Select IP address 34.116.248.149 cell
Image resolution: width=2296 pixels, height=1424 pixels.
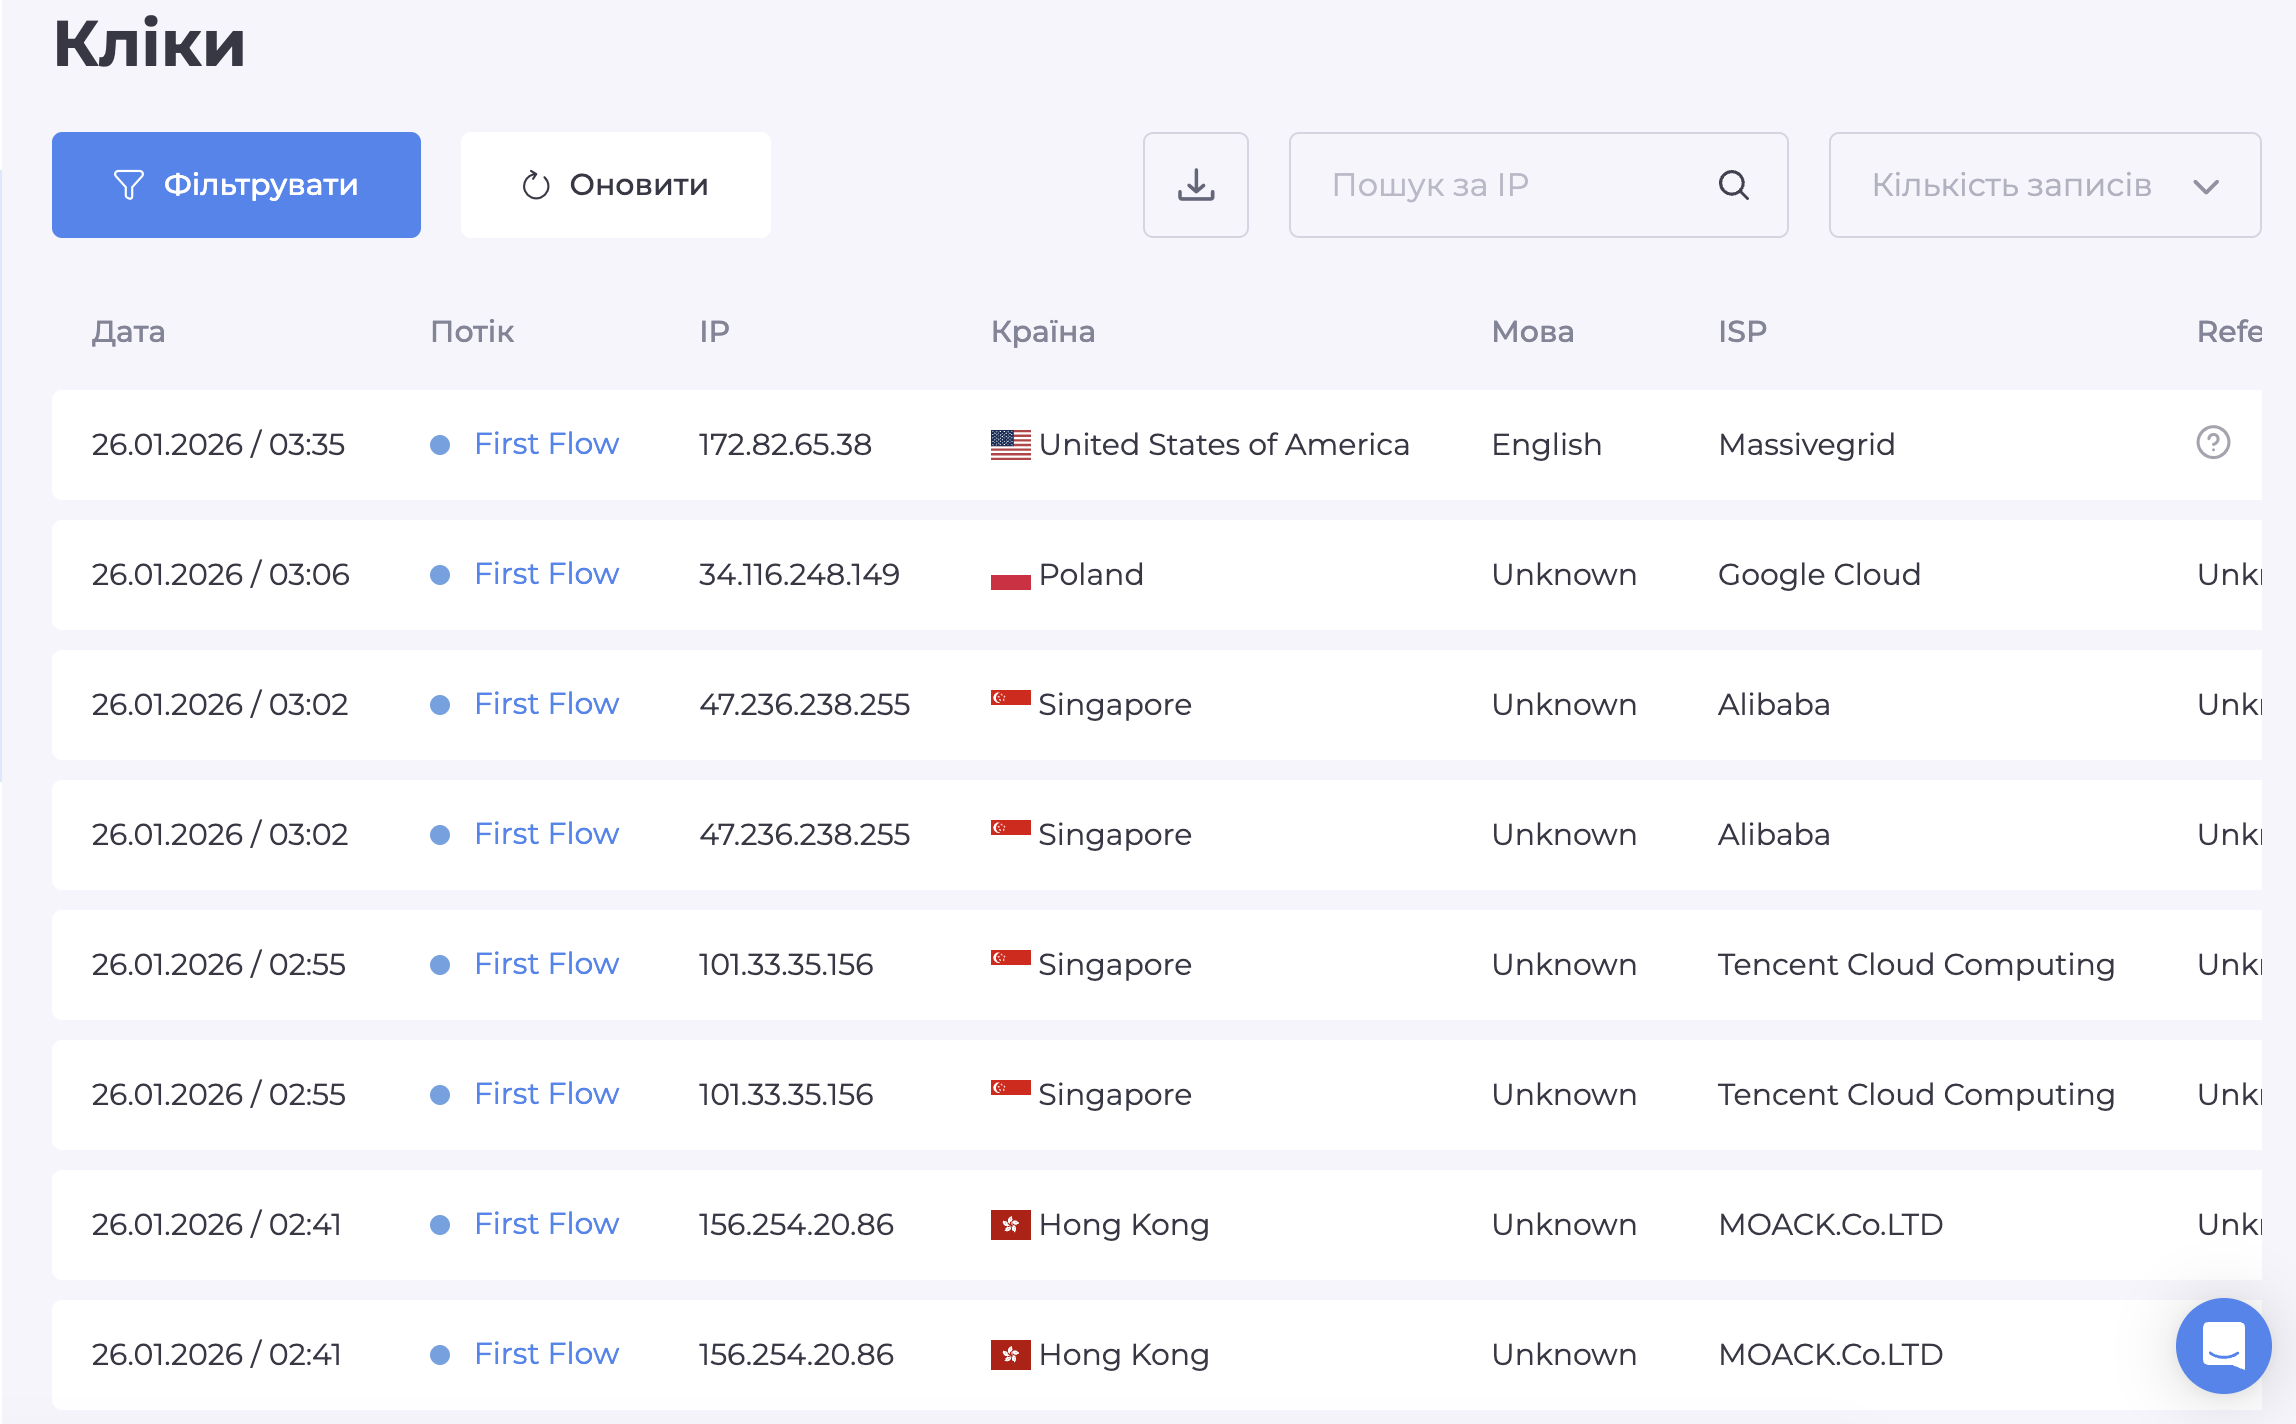point(798,574)
